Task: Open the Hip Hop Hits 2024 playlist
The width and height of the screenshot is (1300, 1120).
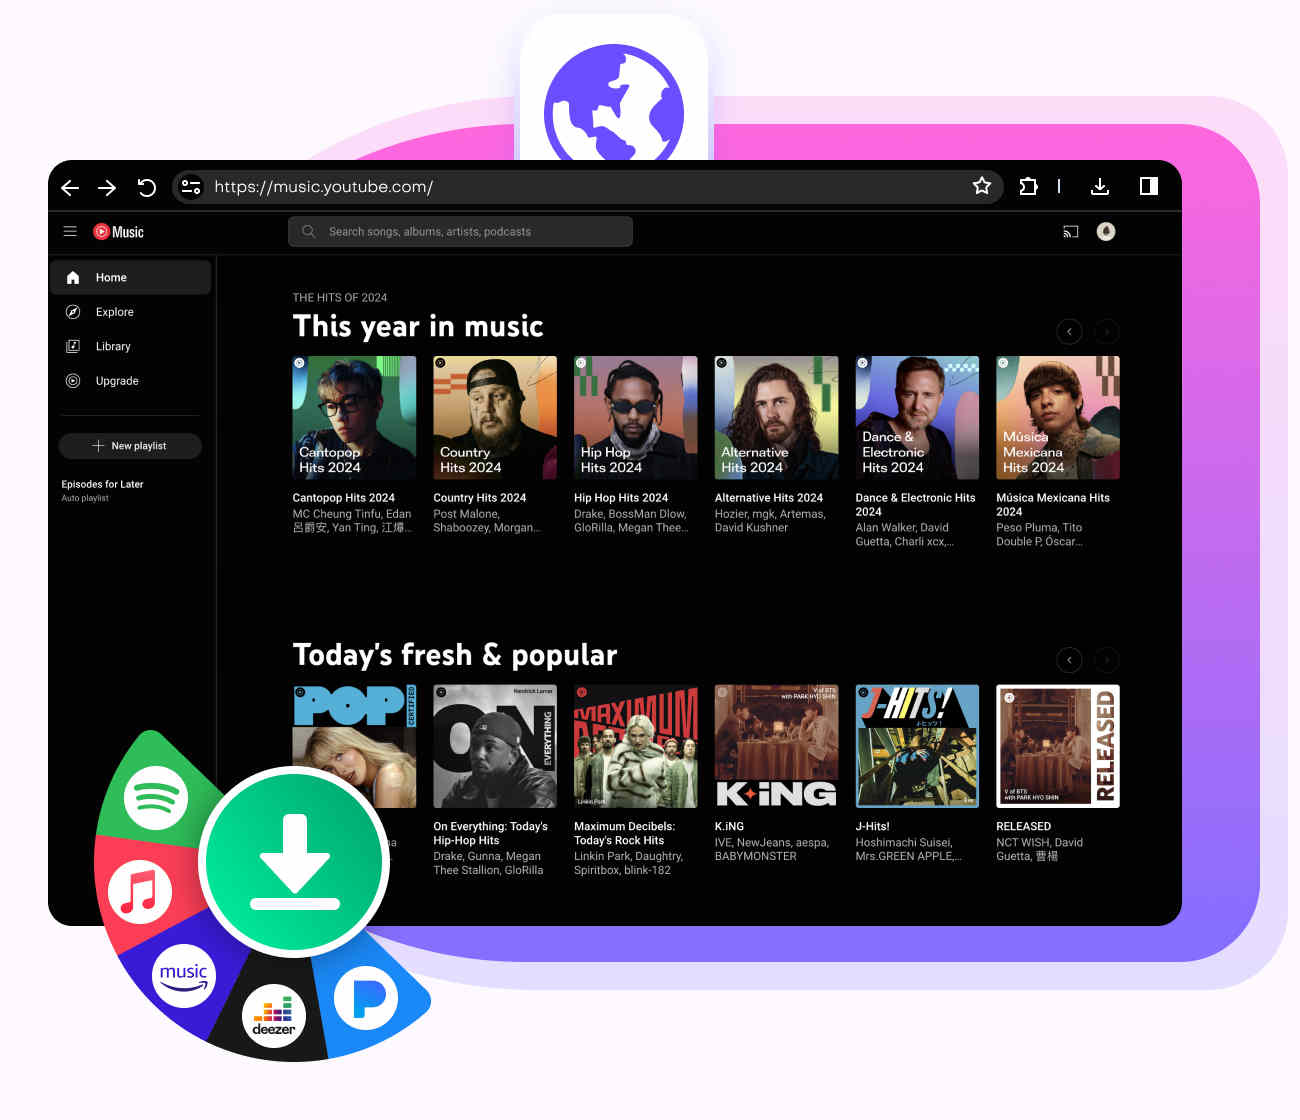Action: tap(635, 417)
